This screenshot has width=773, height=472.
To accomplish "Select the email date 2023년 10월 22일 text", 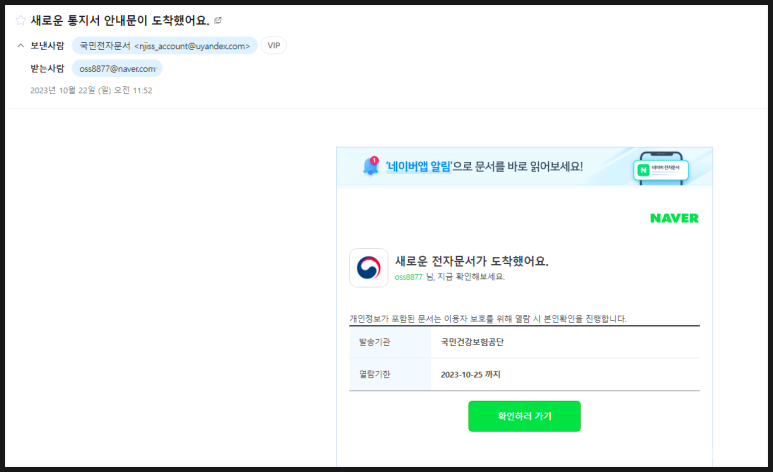I will 91,90.
